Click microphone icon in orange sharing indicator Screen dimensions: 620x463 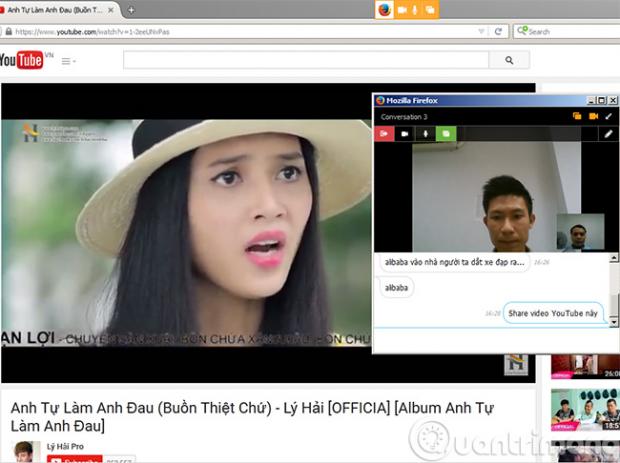coord(415,10)
